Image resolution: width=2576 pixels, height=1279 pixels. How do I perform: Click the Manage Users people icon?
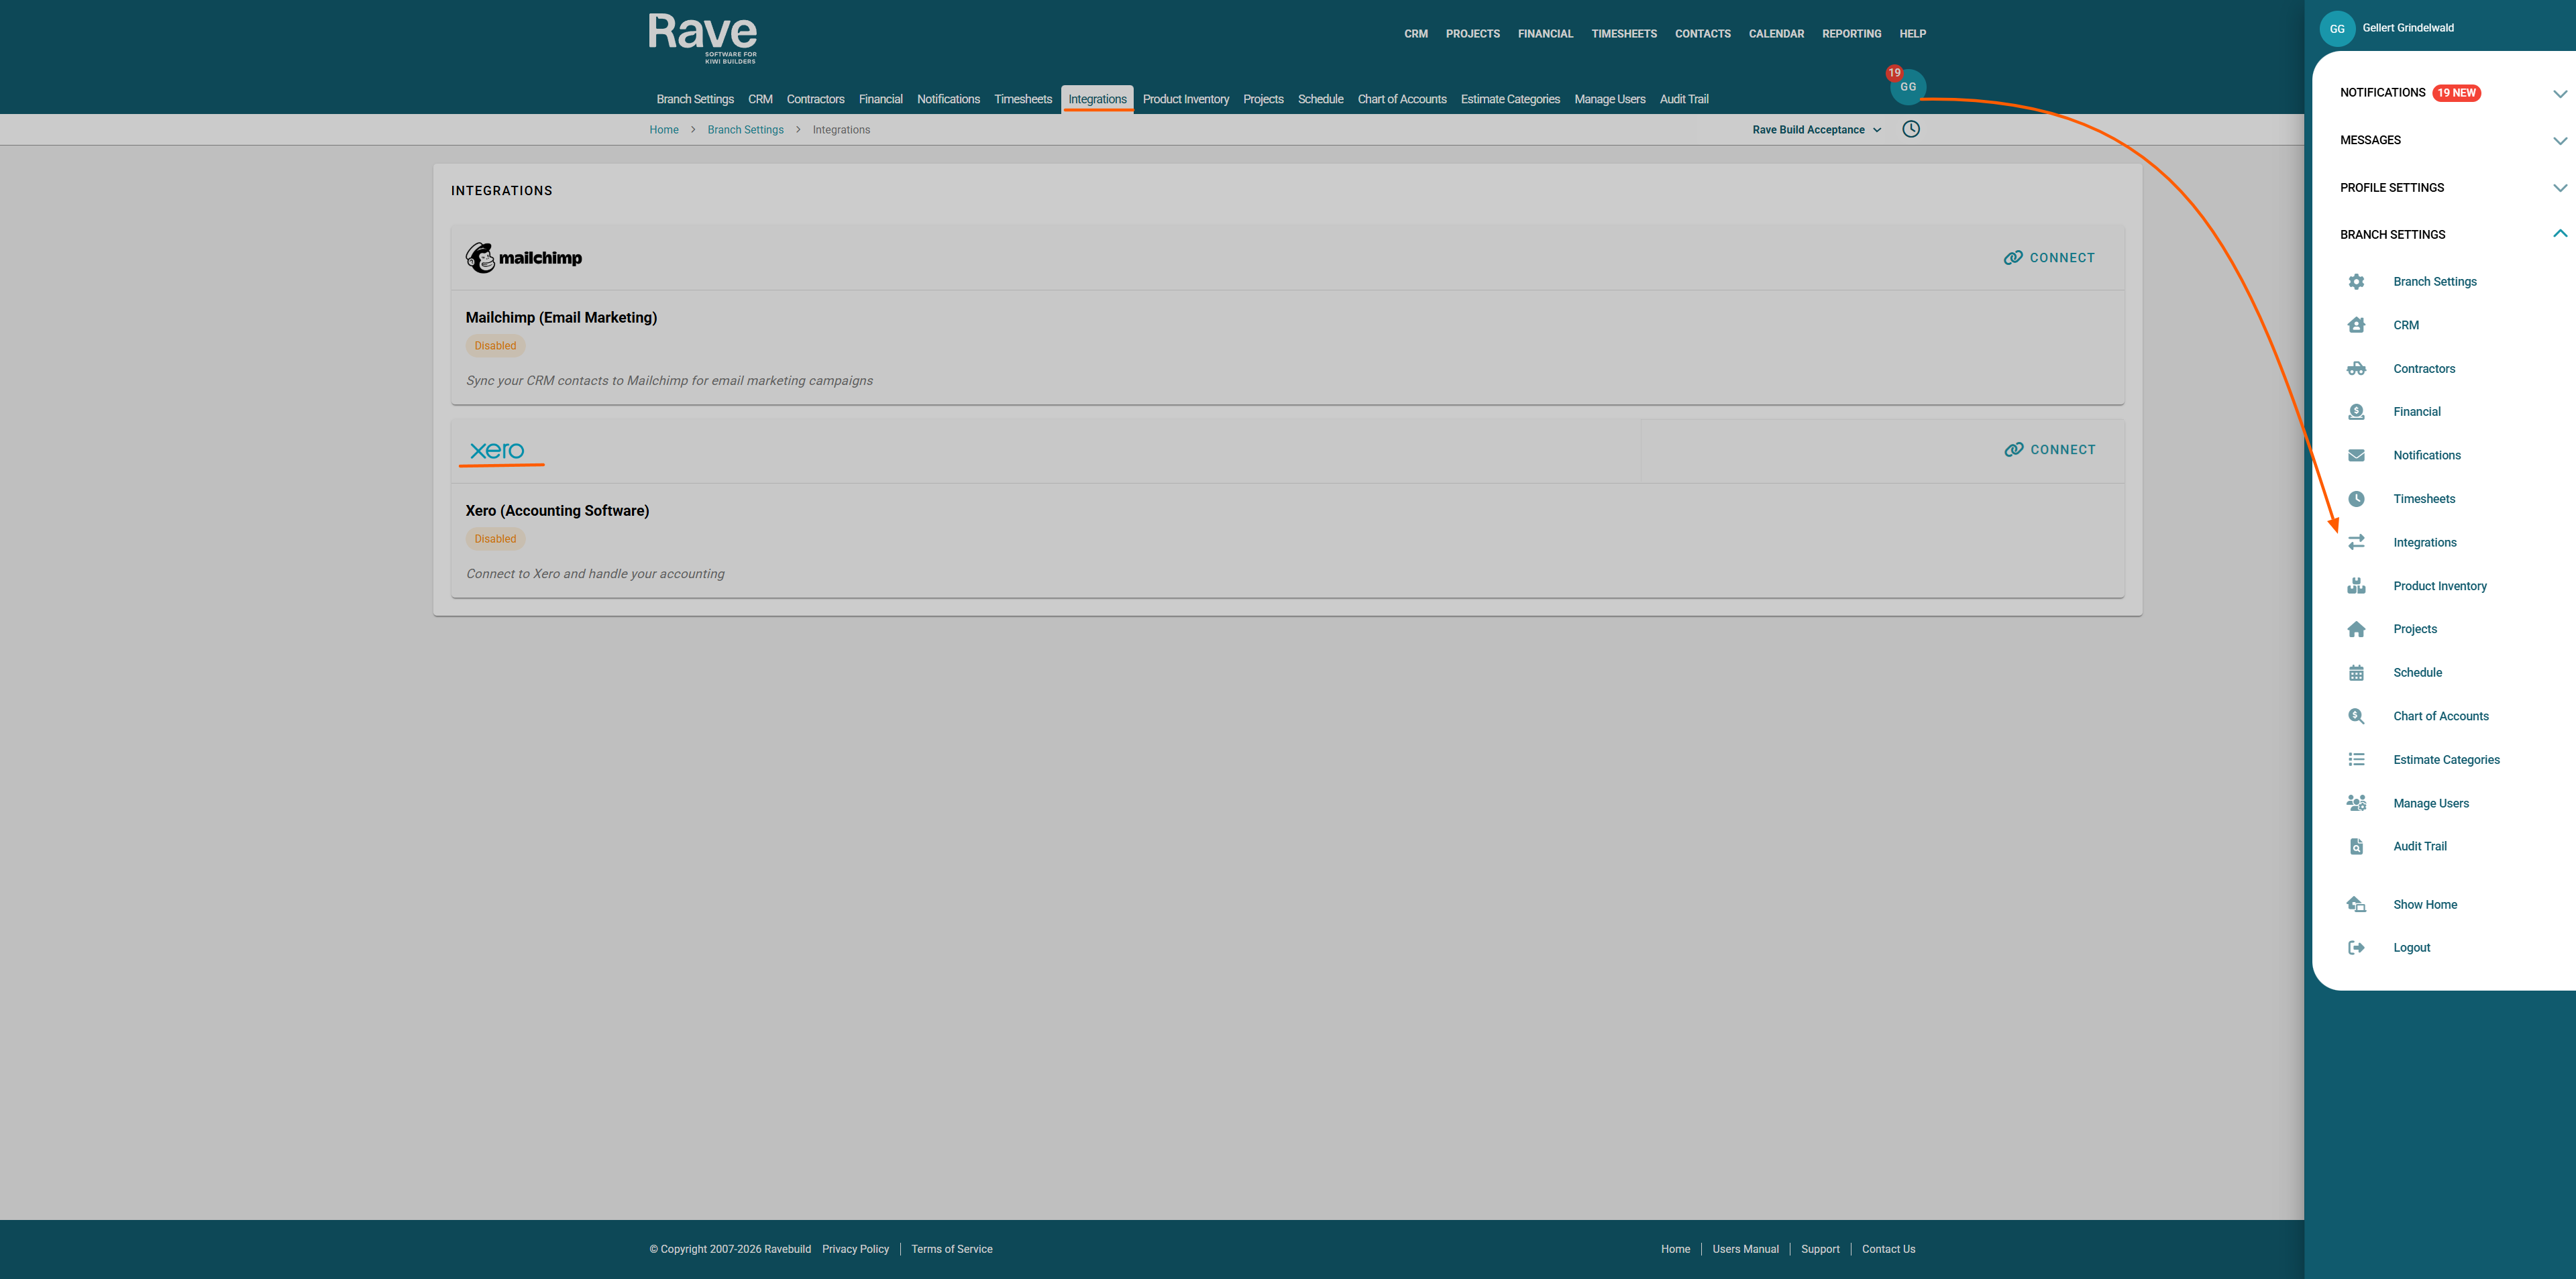2356,803
